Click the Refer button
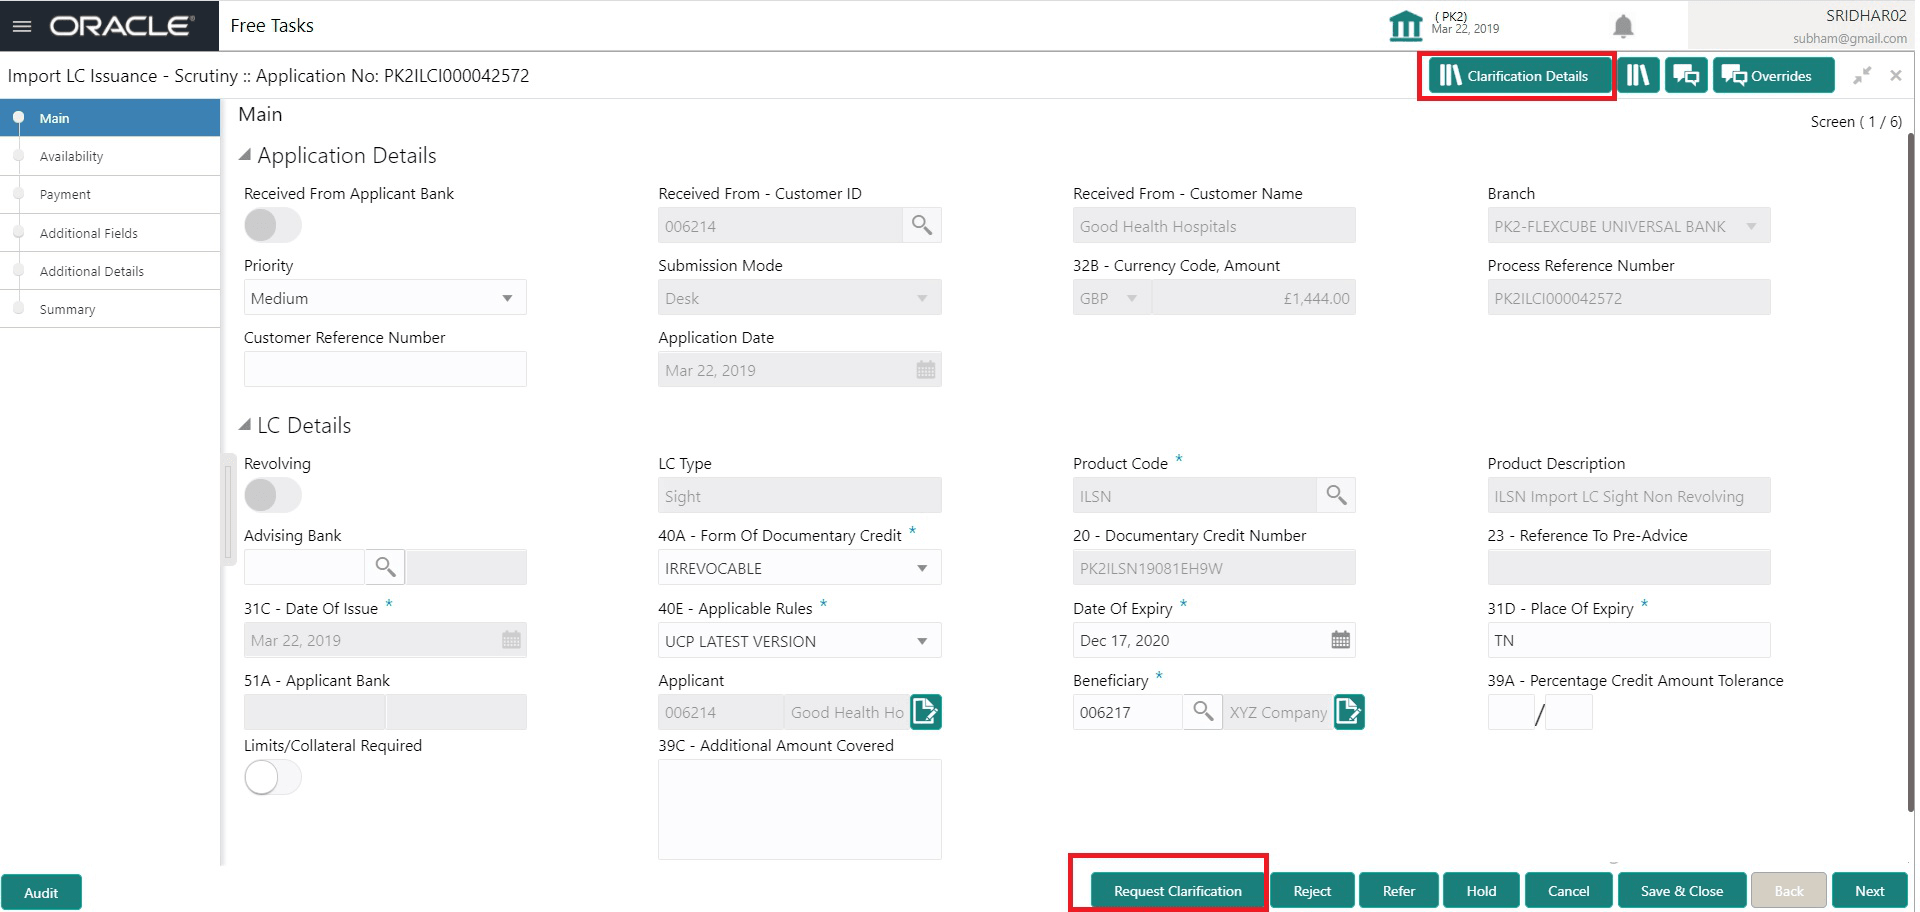 tap(1399, 890)
